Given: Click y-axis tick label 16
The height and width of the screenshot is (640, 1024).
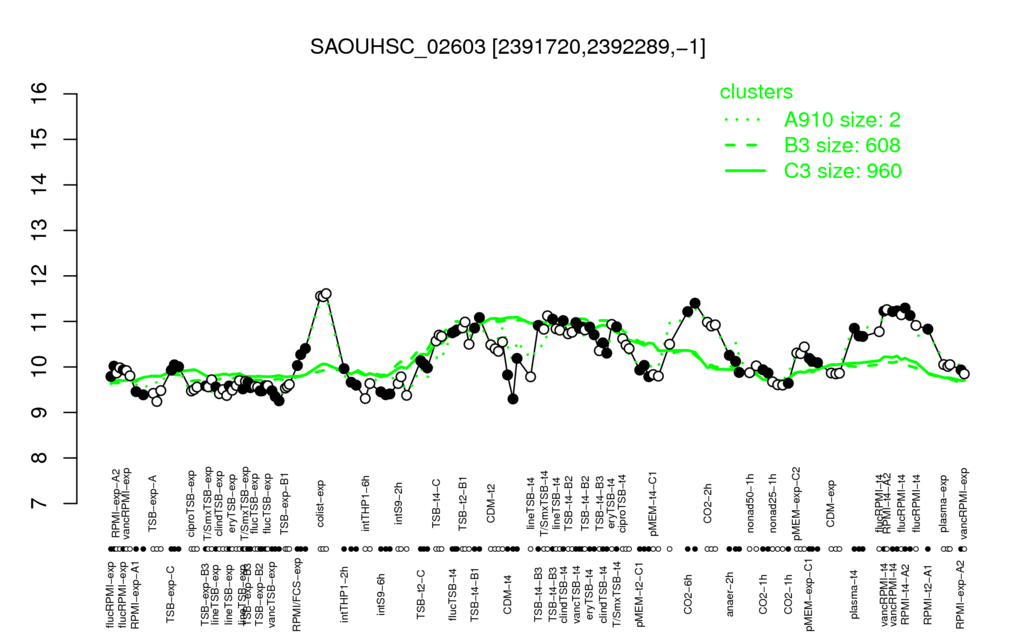Looking at the screenshot, I should (x=39, y=94).
